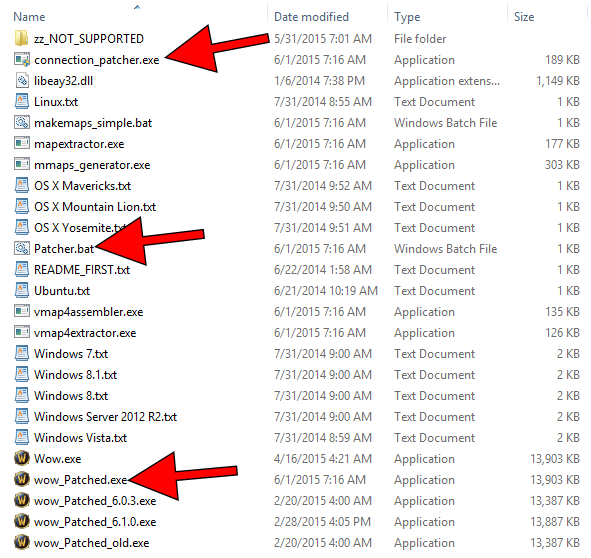Sort by Size column header
This screenshot has height=558, width=591.
(524, 17)
